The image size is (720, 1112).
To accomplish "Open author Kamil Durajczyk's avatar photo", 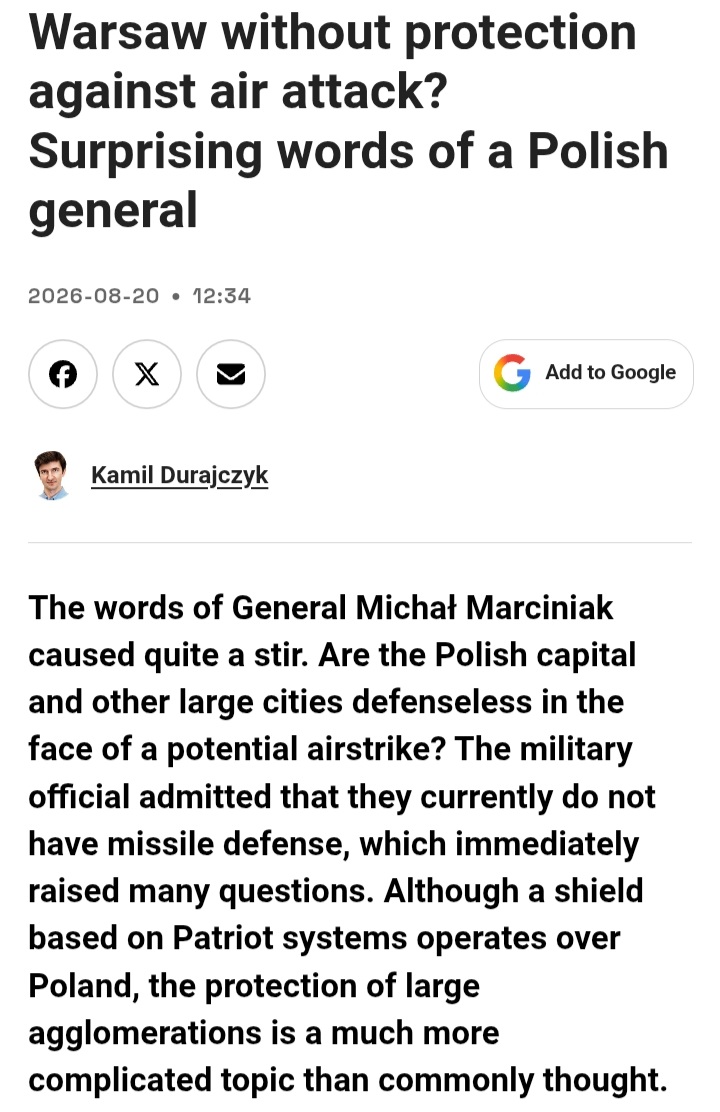I will point(51,475).
